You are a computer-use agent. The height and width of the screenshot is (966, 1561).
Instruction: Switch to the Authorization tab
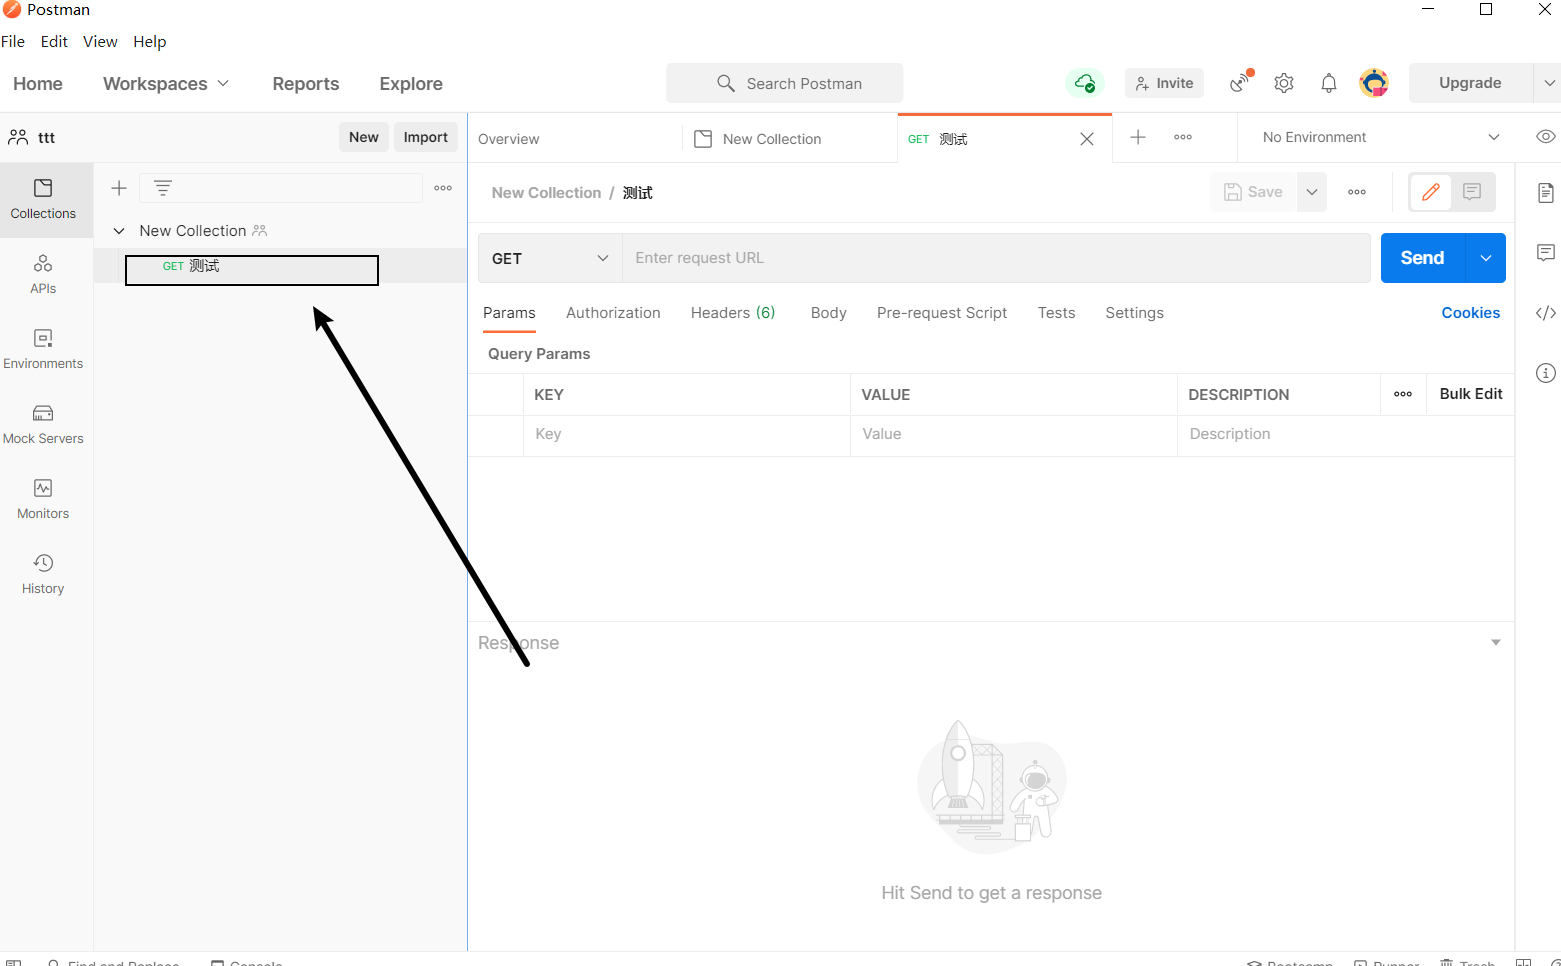(x=613, y=313)
